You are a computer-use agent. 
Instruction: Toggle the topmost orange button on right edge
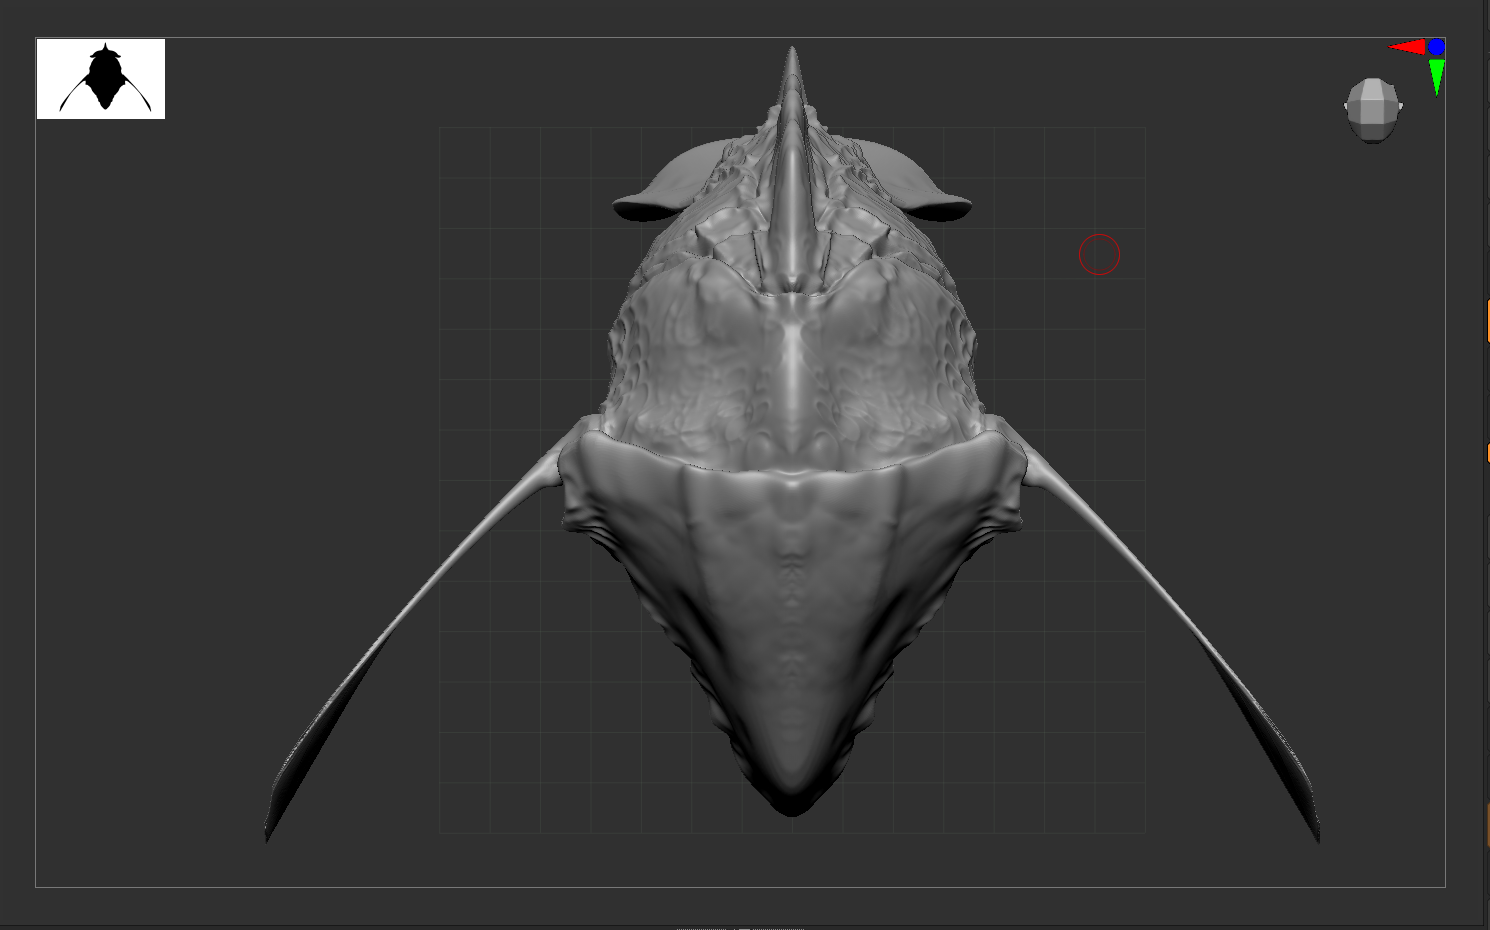click(1487, 321)
